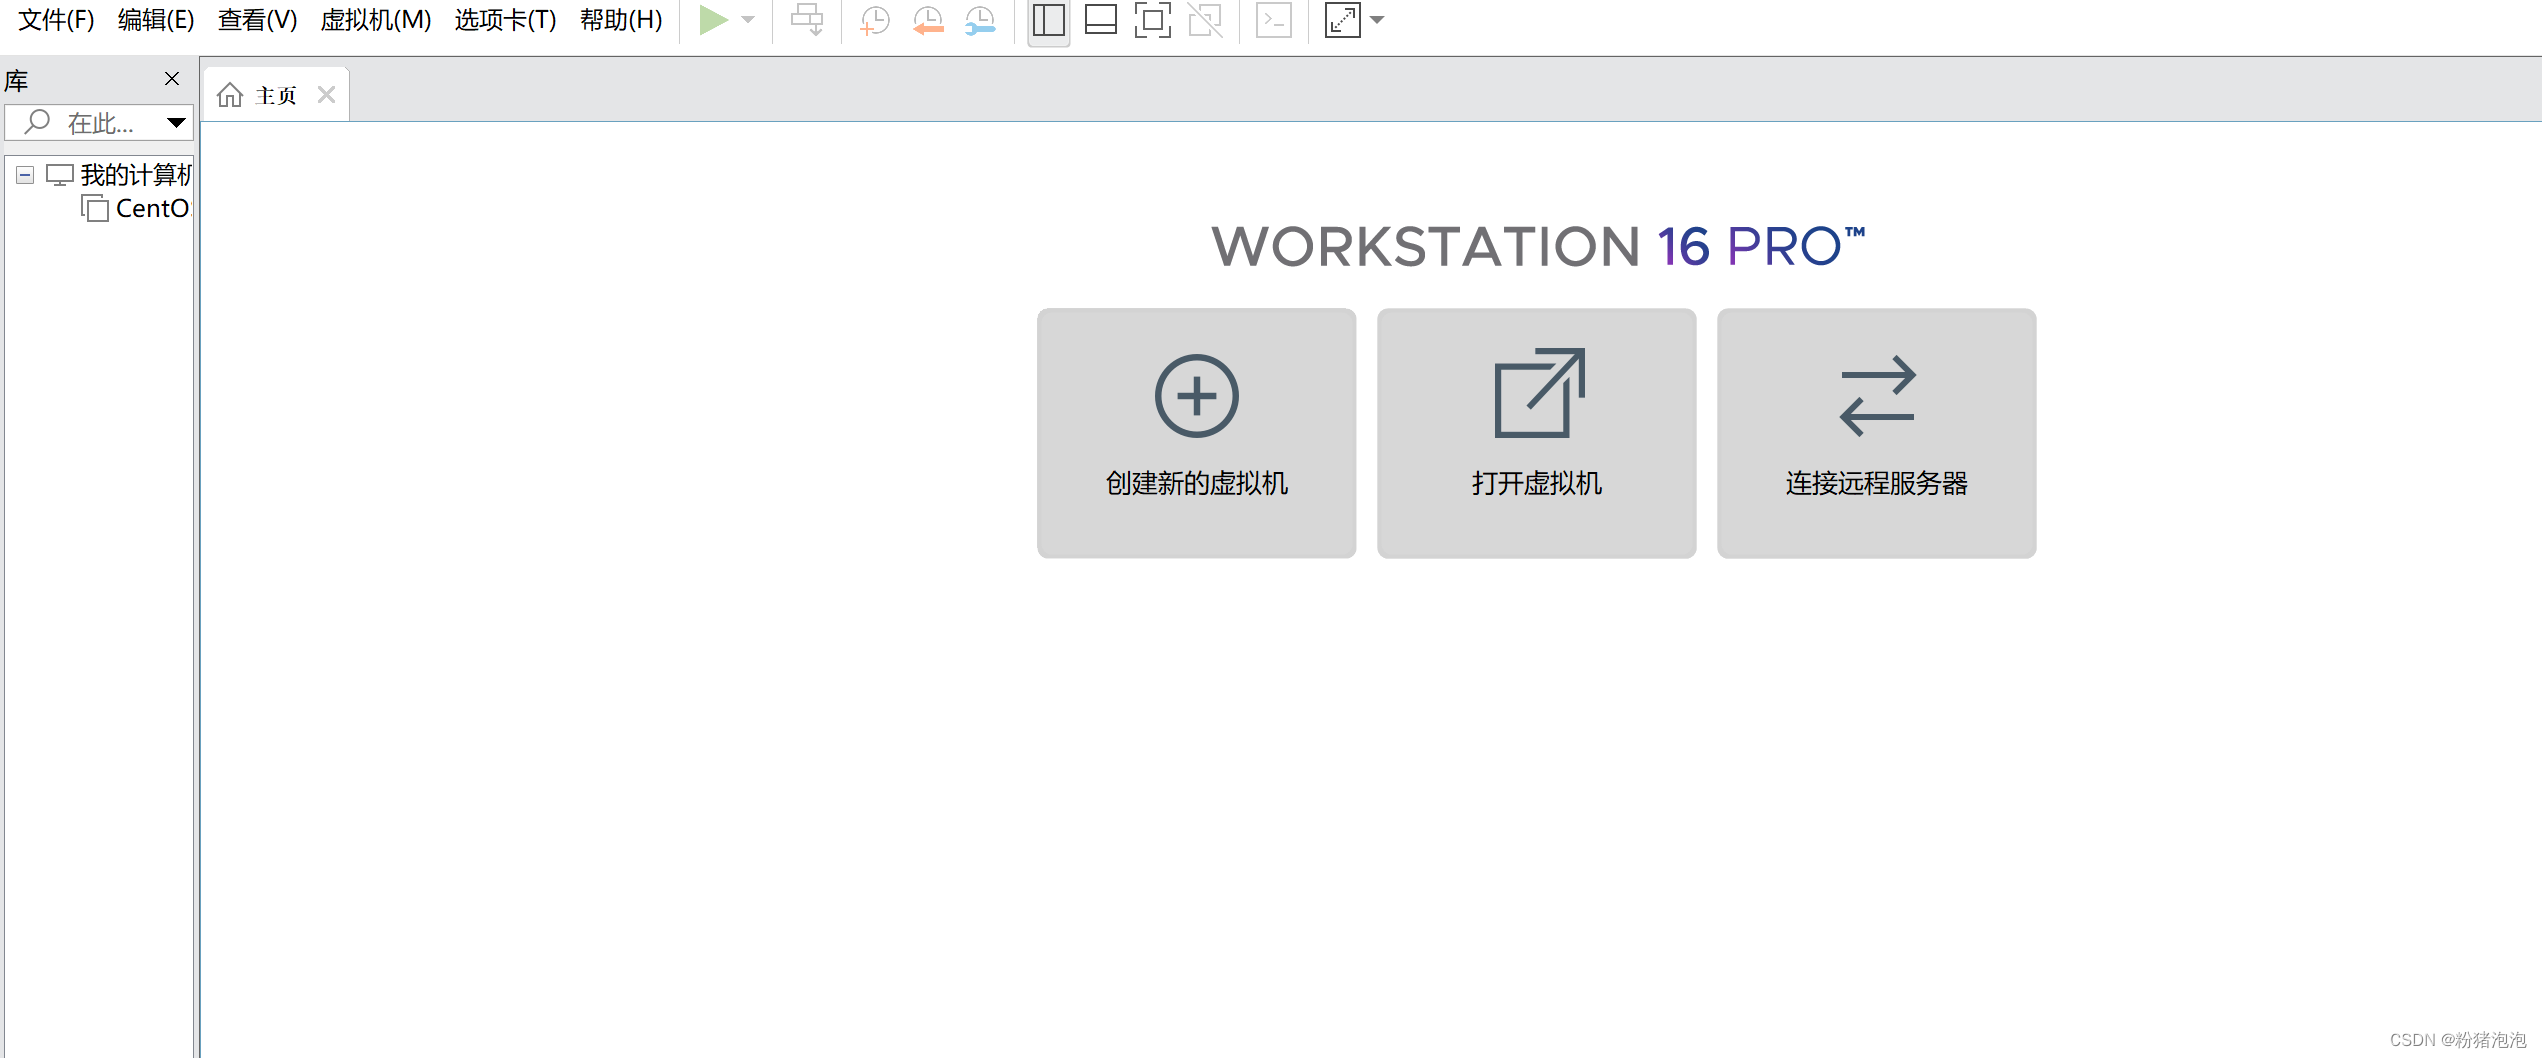Open the stretch display dropdown arrow
Image resolution: width=2542 pixels, height=1058 pixels.
(1377, 20)
